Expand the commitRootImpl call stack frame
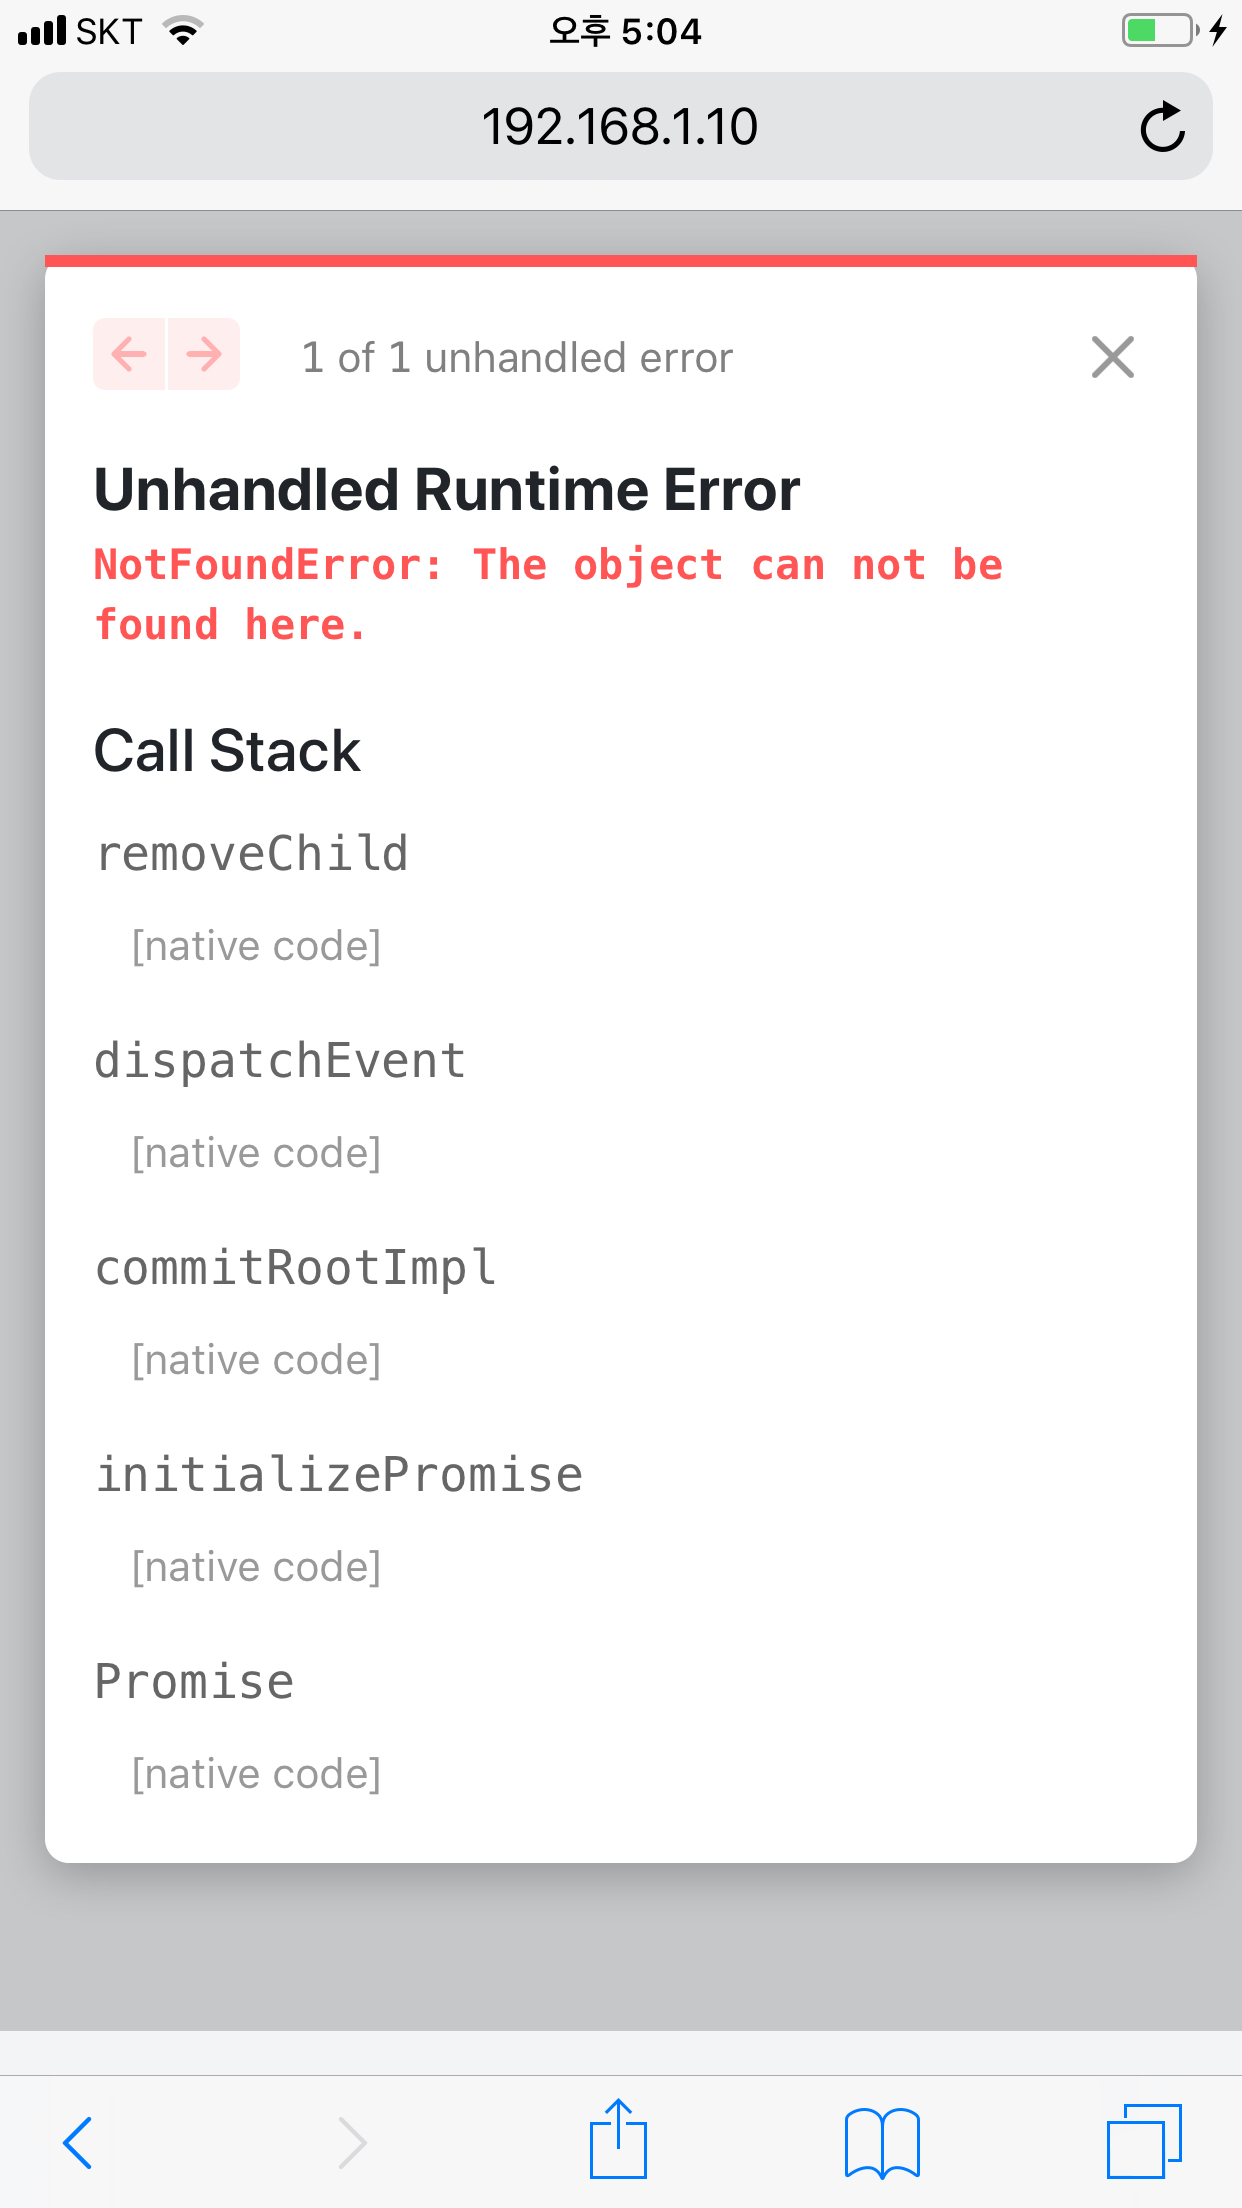Viewport: 1242px width, 2208px height. (x=295, y=1267)
